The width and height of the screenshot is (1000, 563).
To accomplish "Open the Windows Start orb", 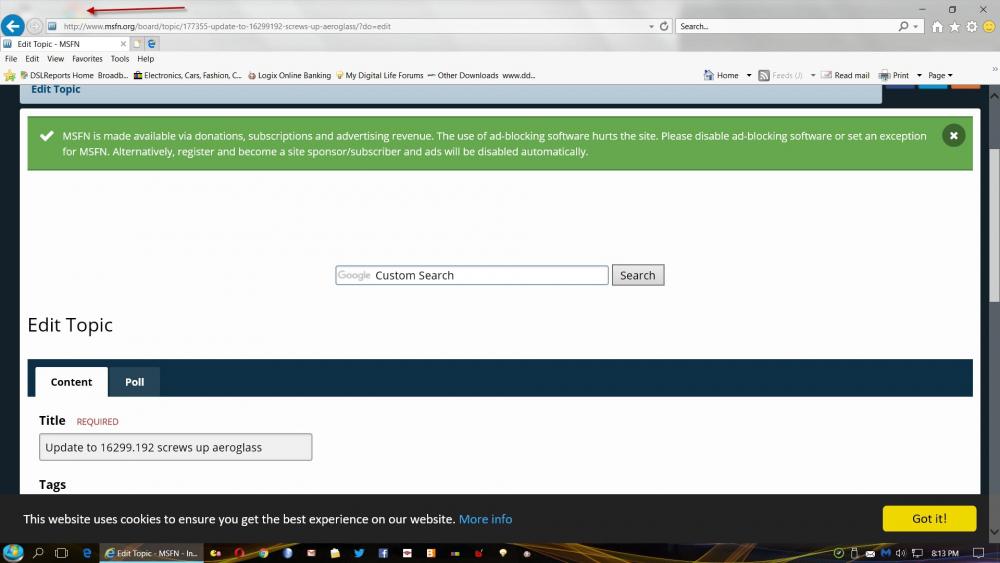I will [x=13, y=553].
